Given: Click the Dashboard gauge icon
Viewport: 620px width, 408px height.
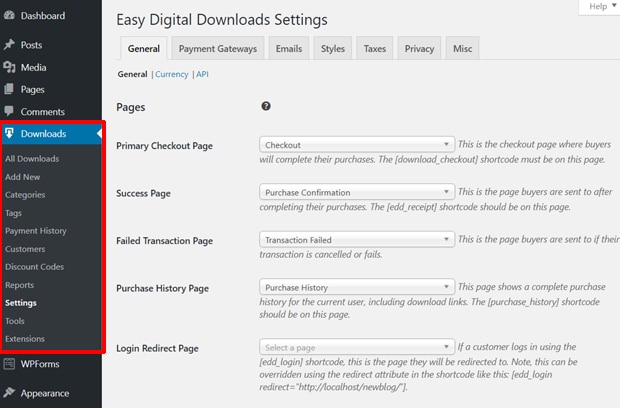Looking at the screenshot, I should point(9,15).
